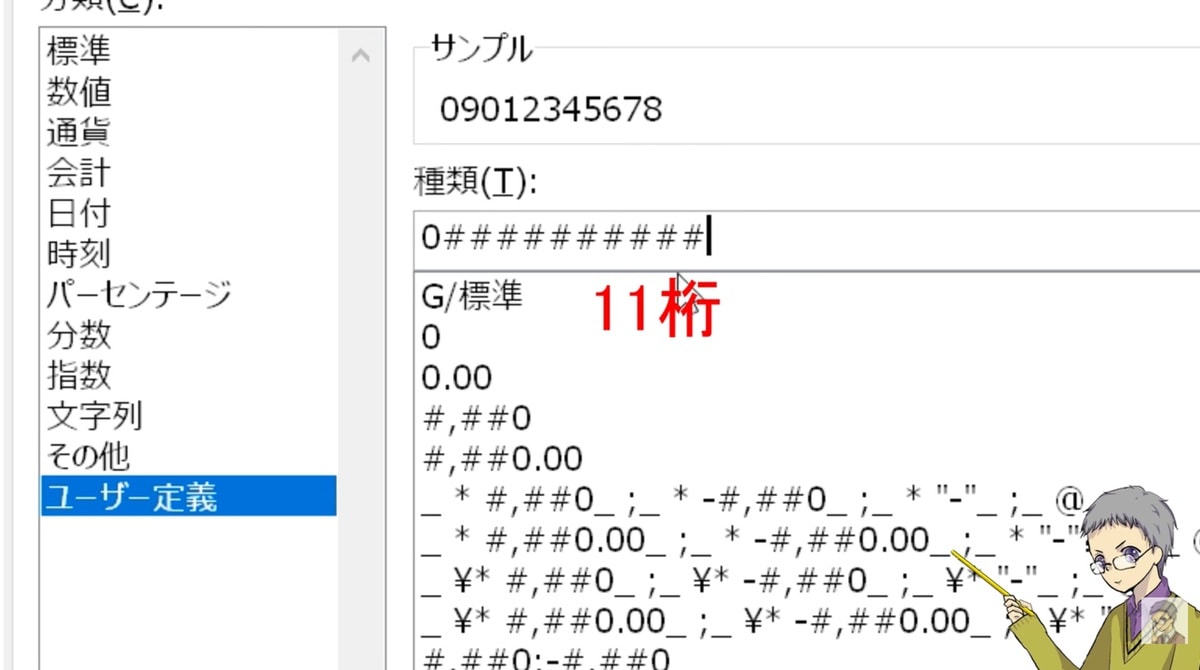
Task: Select the #,##0.00 format code
Action: [x=502, y=459]
